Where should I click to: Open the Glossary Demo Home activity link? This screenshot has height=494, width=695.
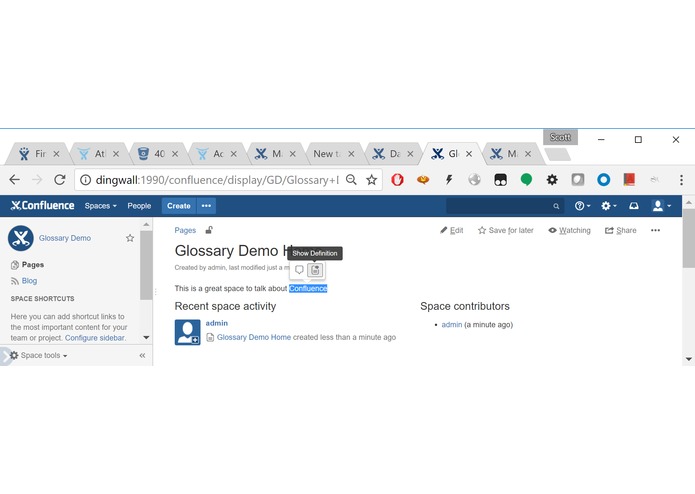(x=254, y=337)
